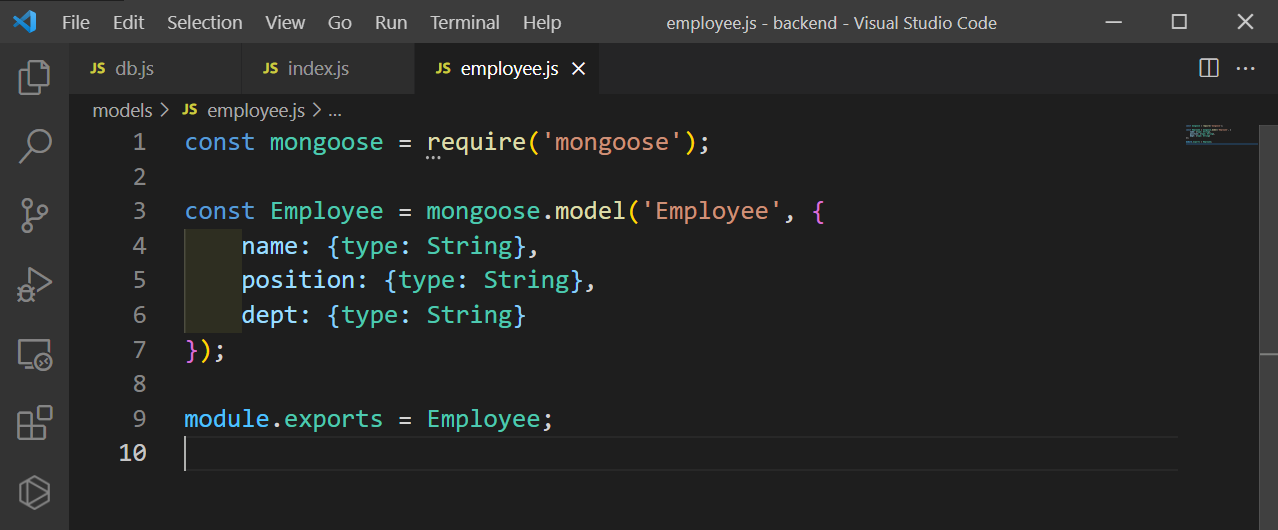1278x530 pixels.
Task: Close the employee.js tab
Action: (x=578, y=69)
